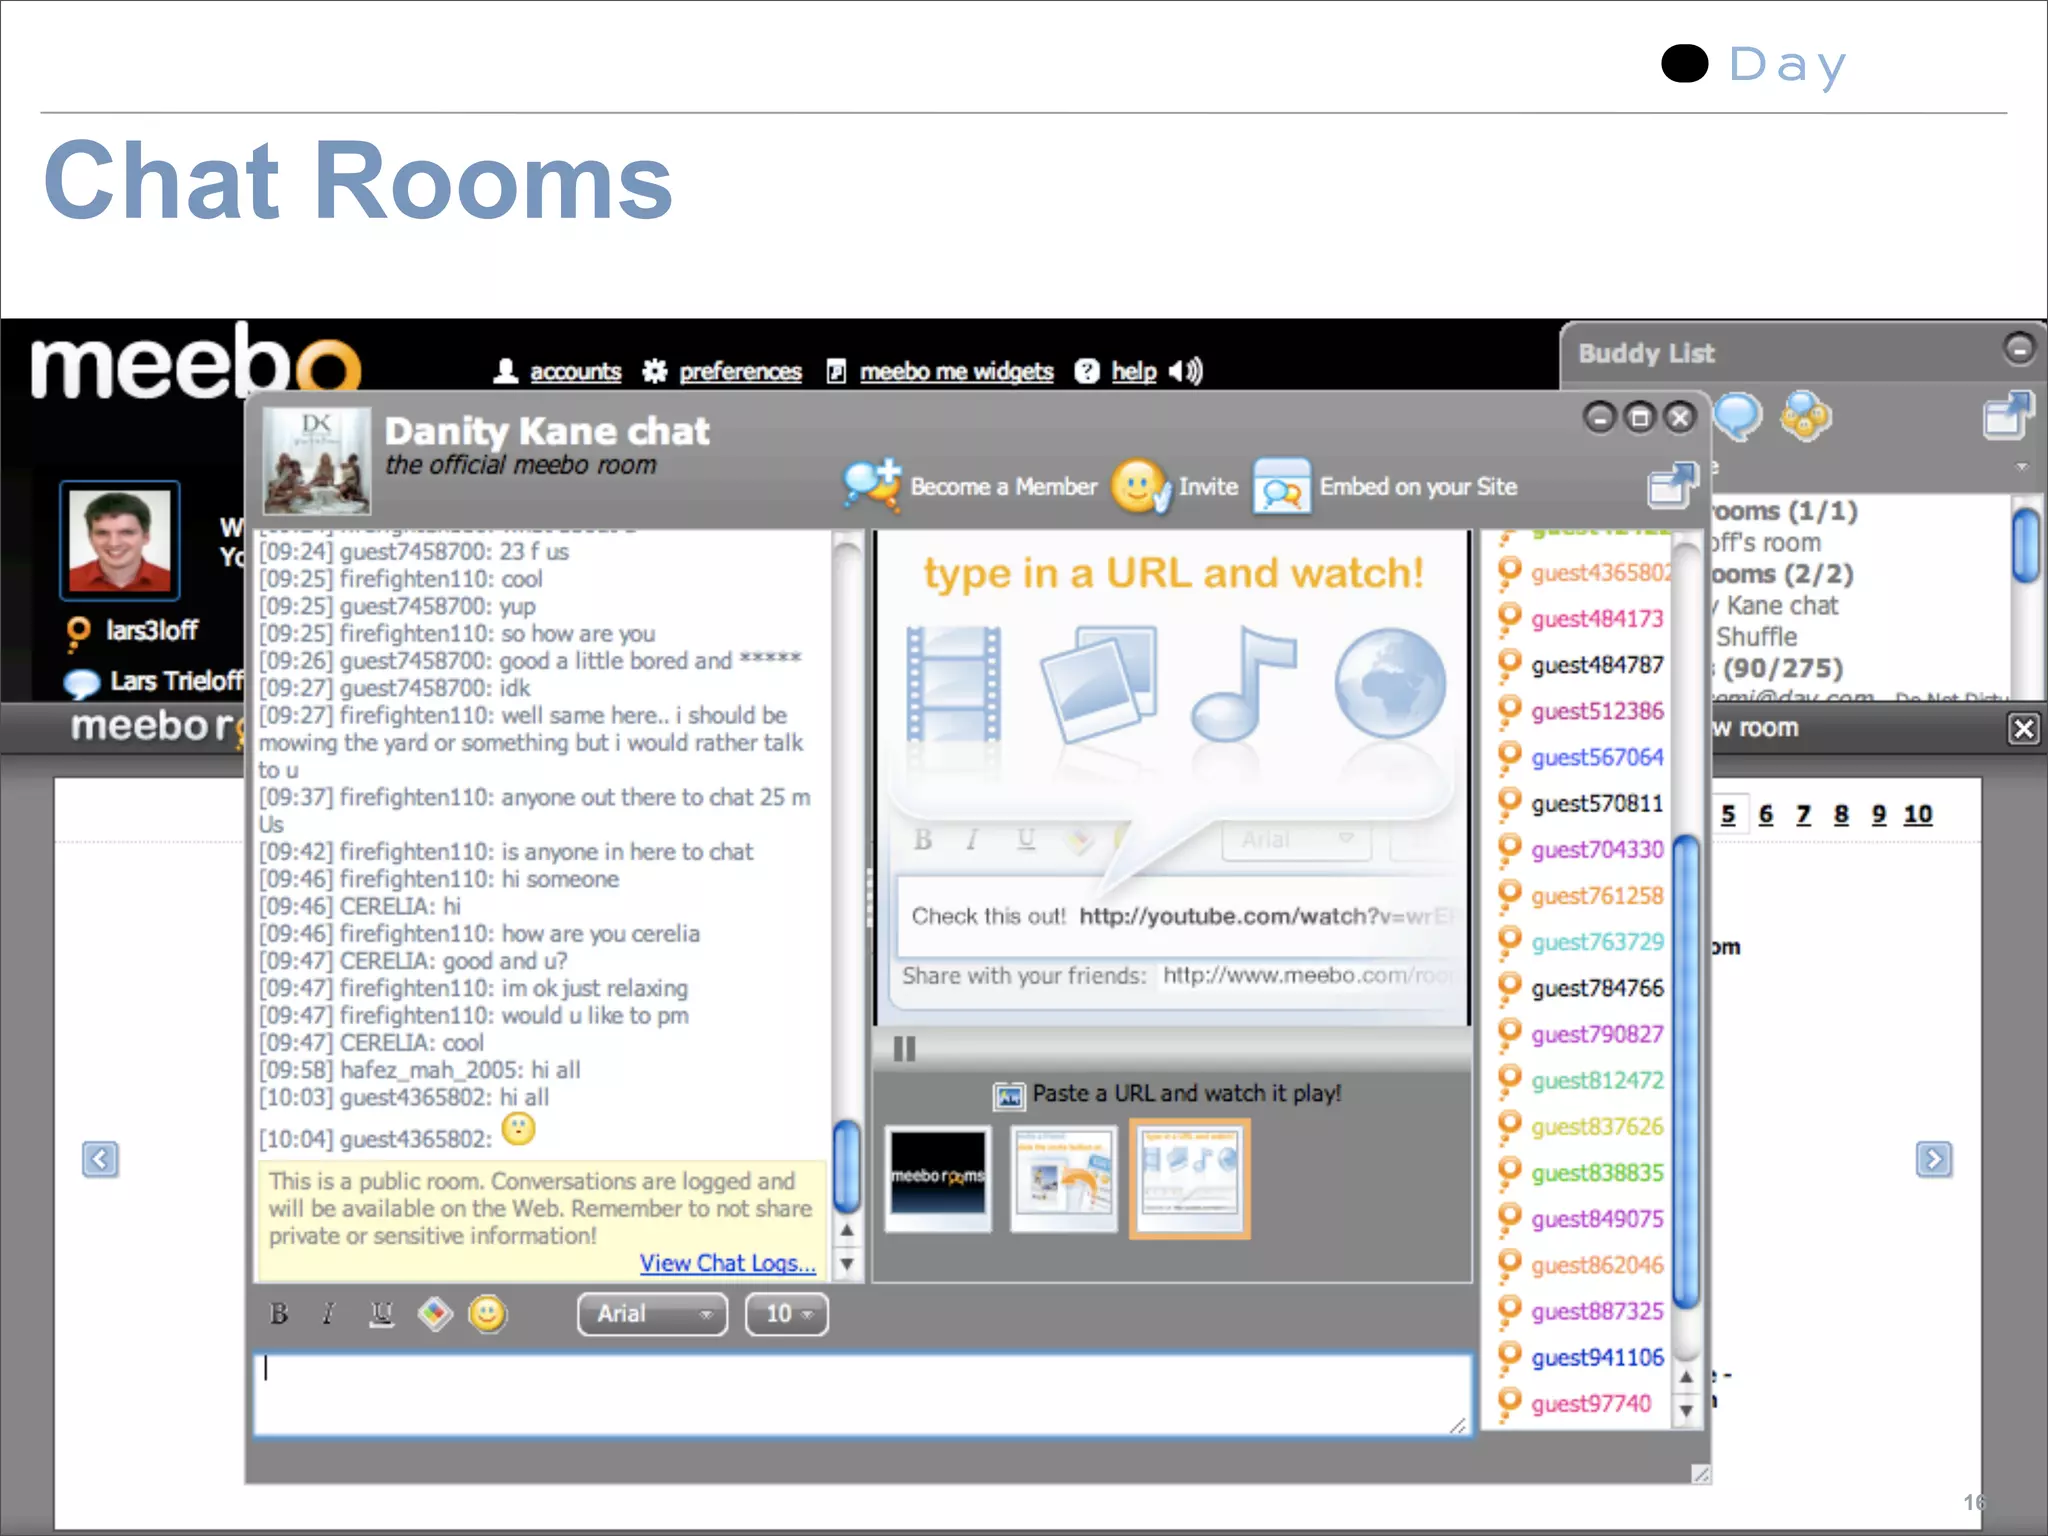Mute sound with the speaker icon
Image resolution: width=2048 pixels, height=1536 pixels.
pos(1186,371)
